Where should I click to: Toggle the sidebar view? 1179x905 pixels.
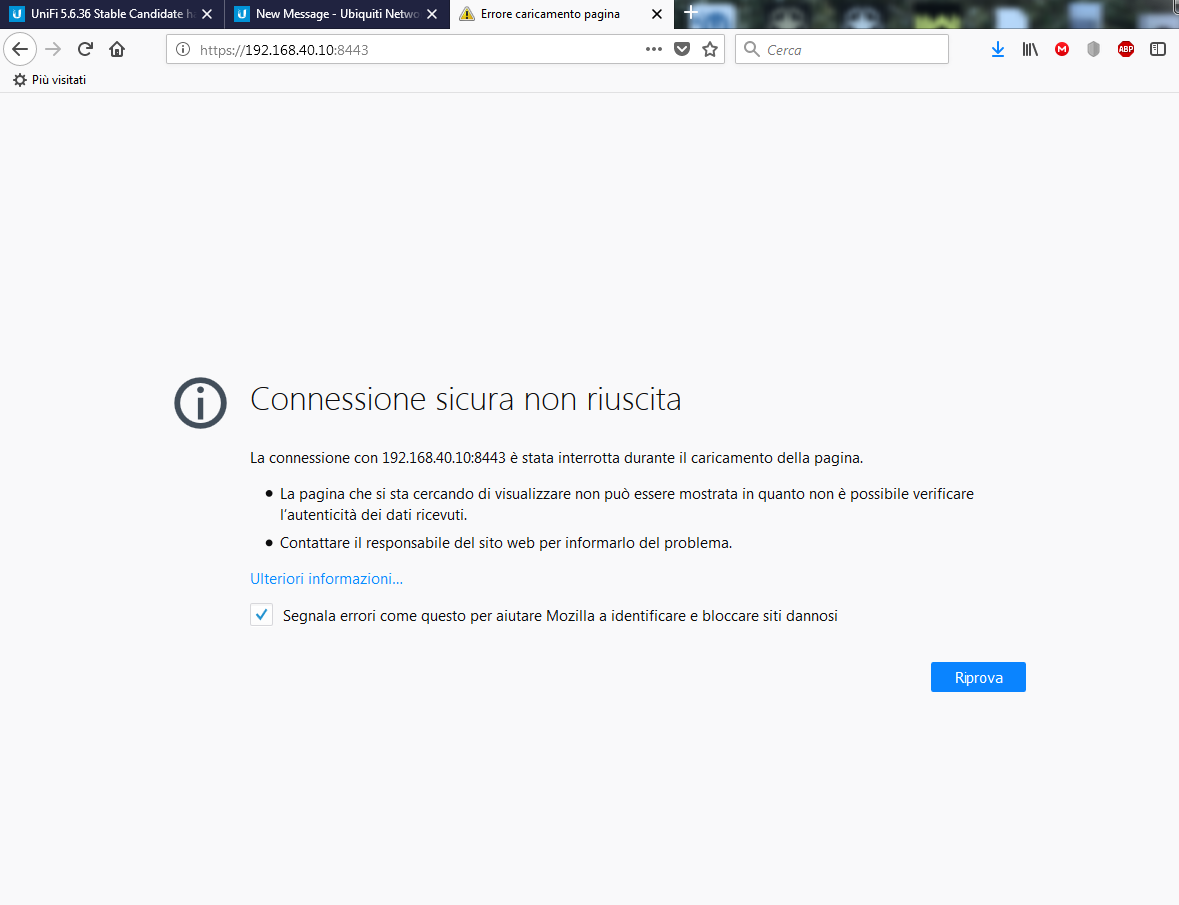tap(1157, 49)
